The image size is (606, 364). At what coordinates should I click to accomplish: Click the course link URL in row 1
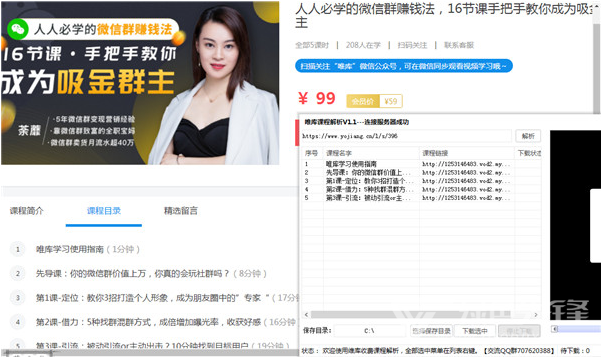[466, 164]
